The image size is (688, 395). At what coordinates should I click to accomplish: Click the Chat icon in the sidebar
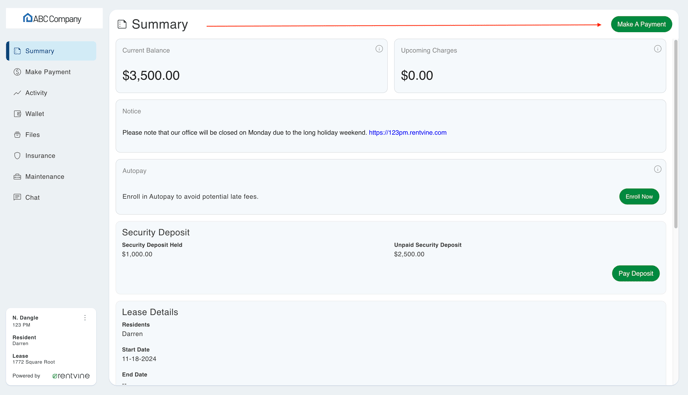coord(17,198)
